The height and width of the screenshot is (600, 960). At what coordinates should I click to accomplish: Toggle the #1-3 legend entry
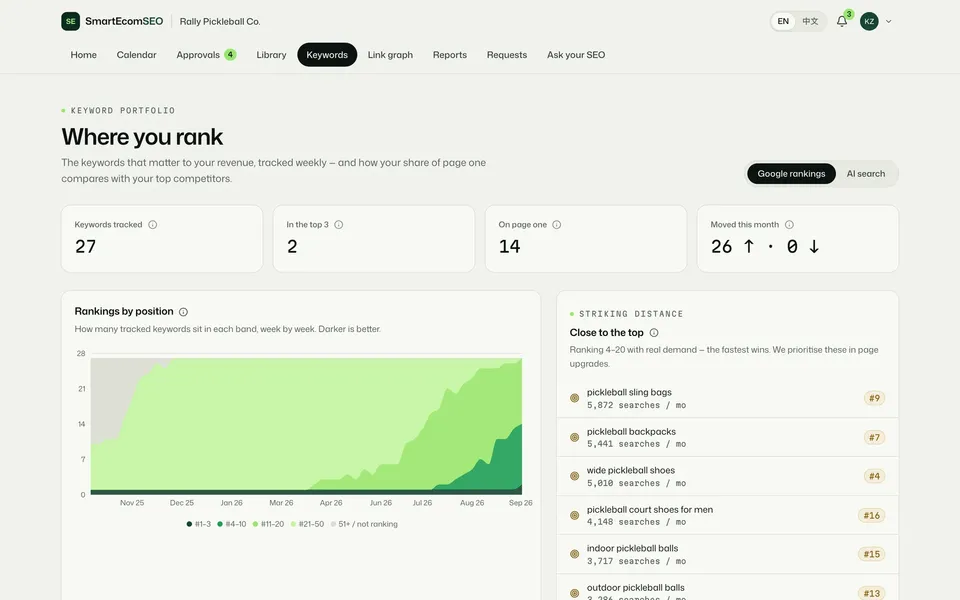[198, 524]
